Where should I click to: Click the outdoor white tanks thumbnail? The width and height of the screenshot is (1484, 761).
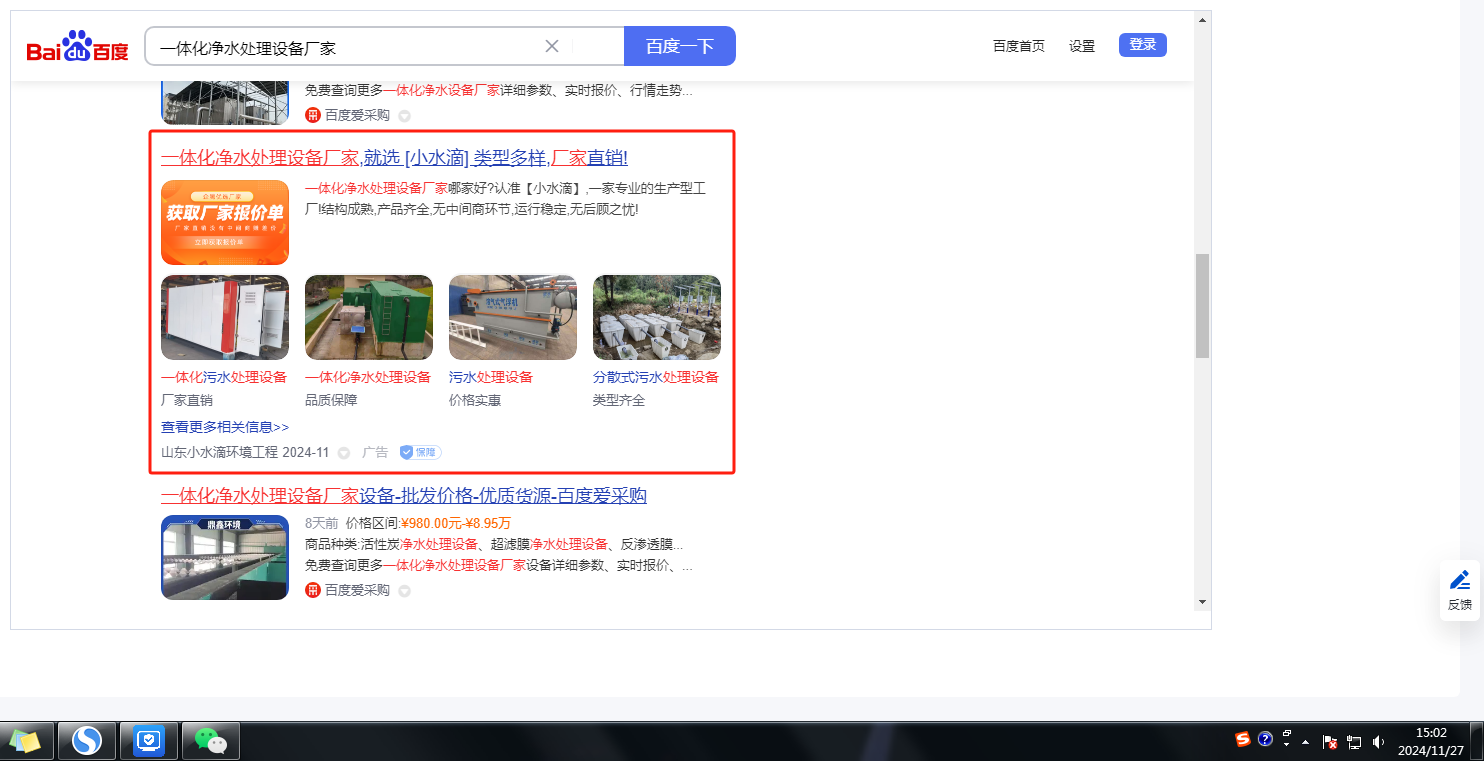[x=657, y=317]
